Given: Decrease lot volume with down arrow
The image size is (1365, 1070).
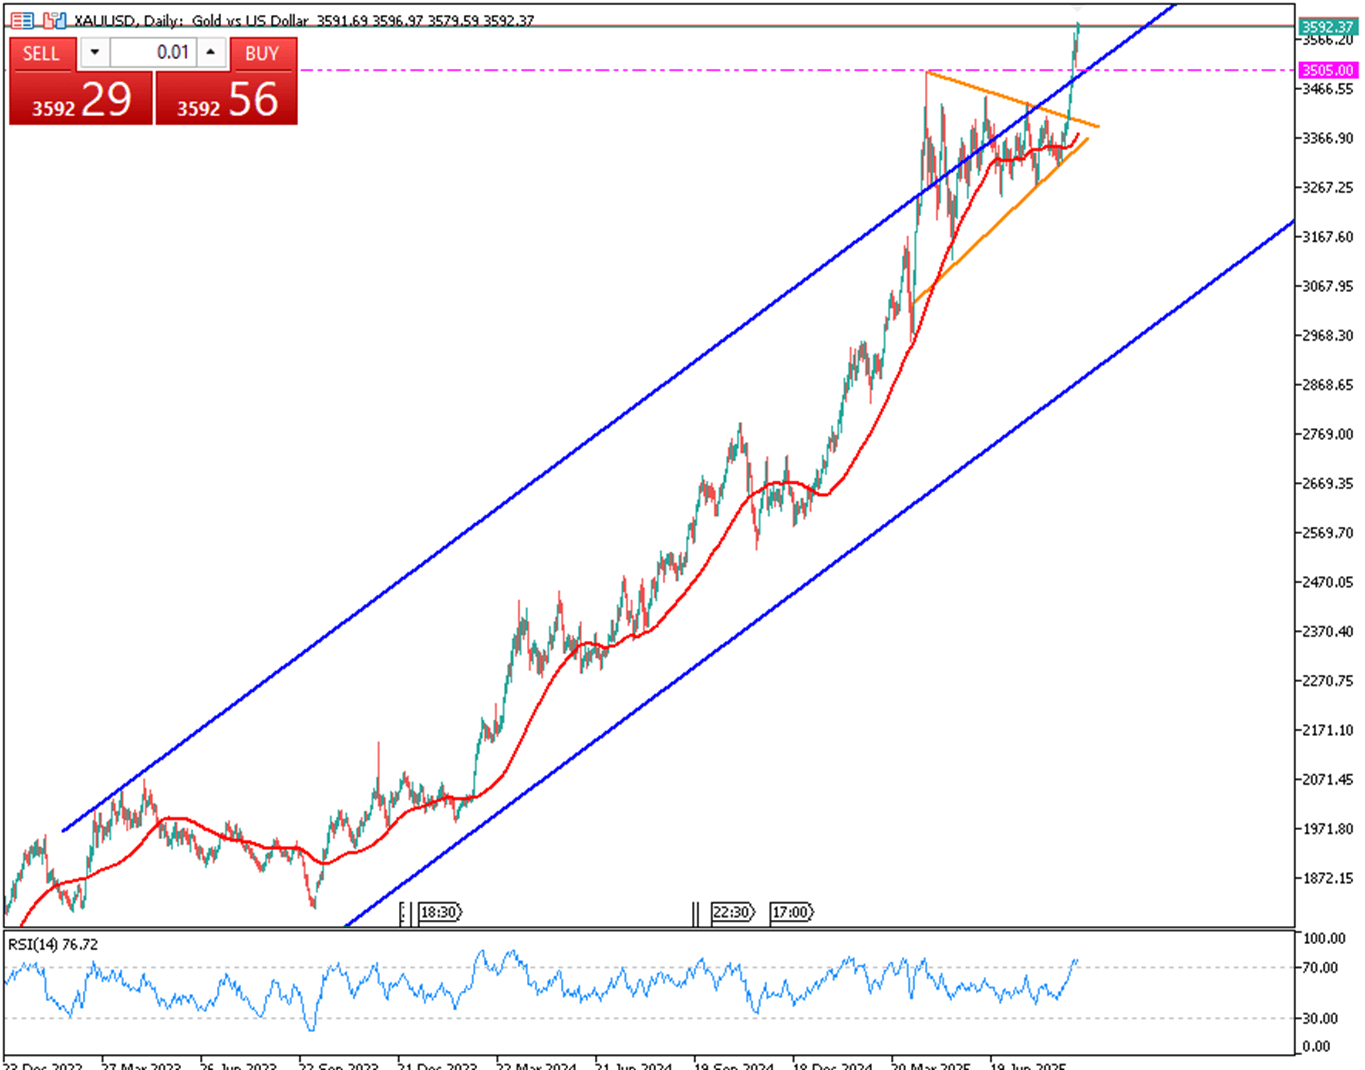Looking at the screenshot, I should coord(95,53).
